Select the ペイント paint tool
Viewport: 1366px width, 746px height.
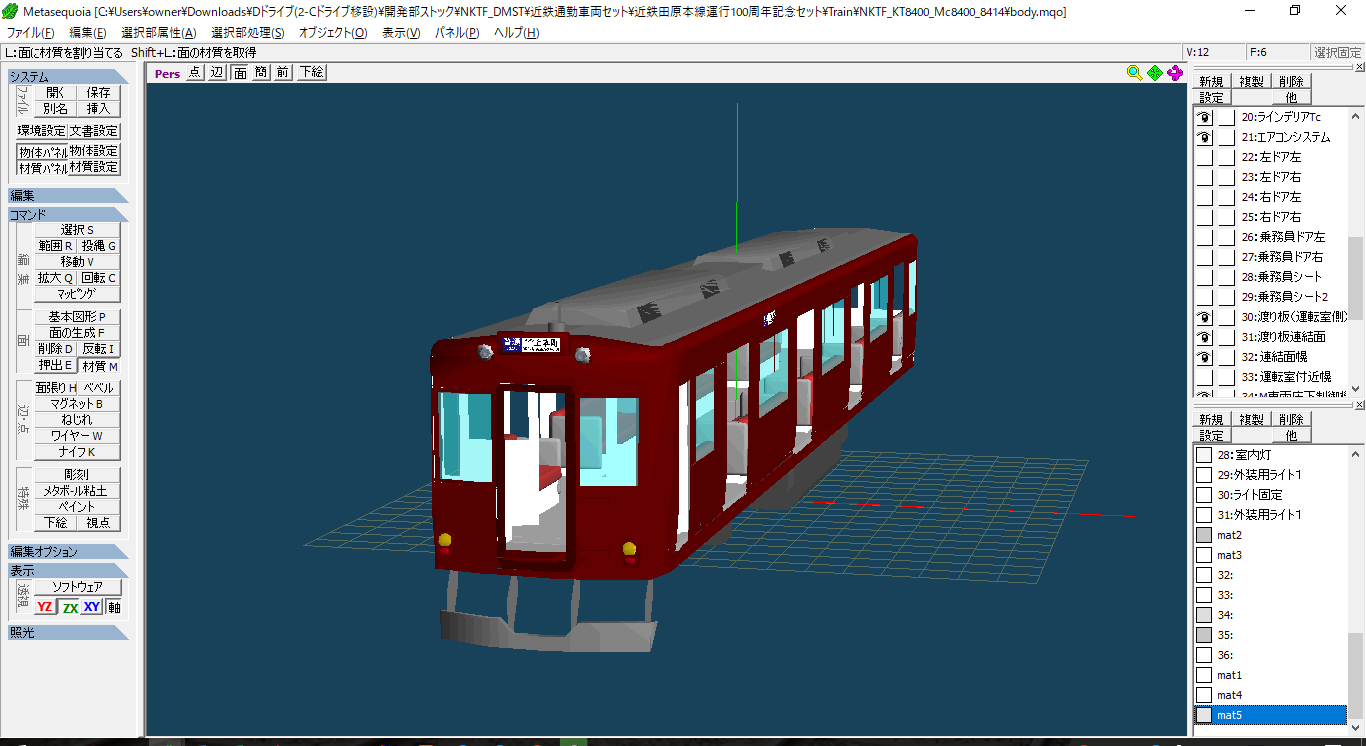(x=77, y=507)
